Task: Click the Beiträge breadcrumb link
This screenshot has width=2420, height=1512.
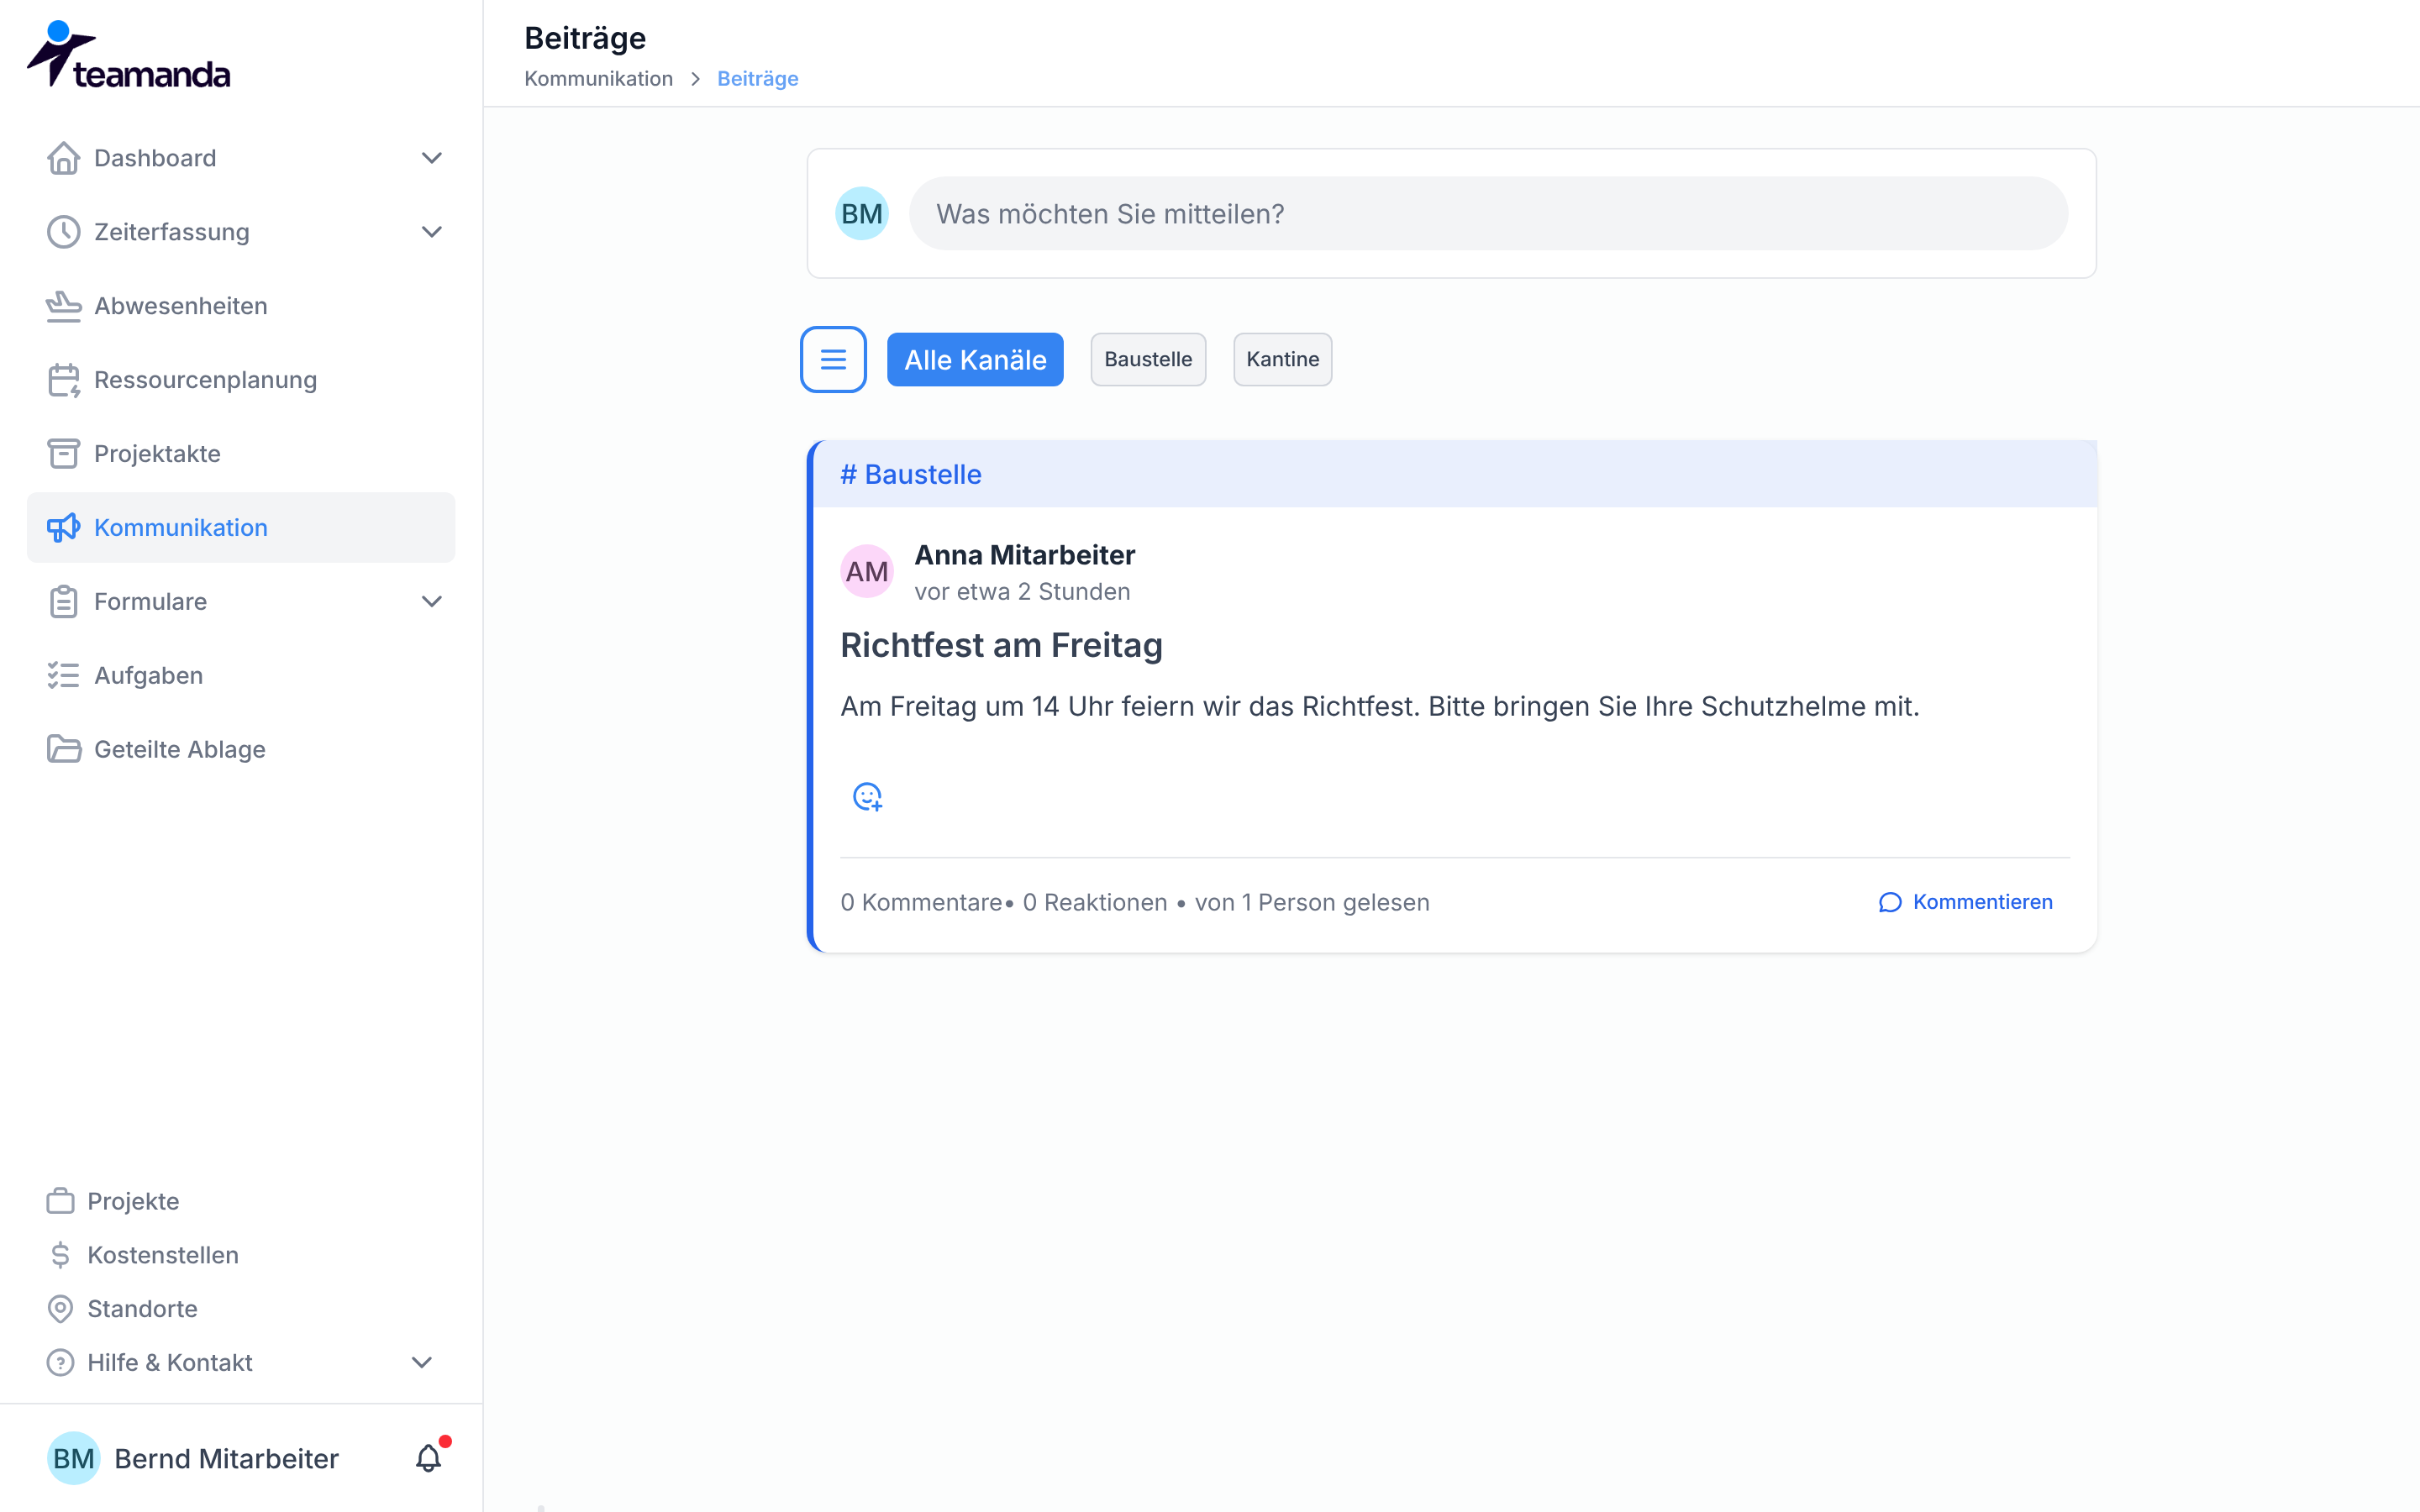Action: (757, 78)
